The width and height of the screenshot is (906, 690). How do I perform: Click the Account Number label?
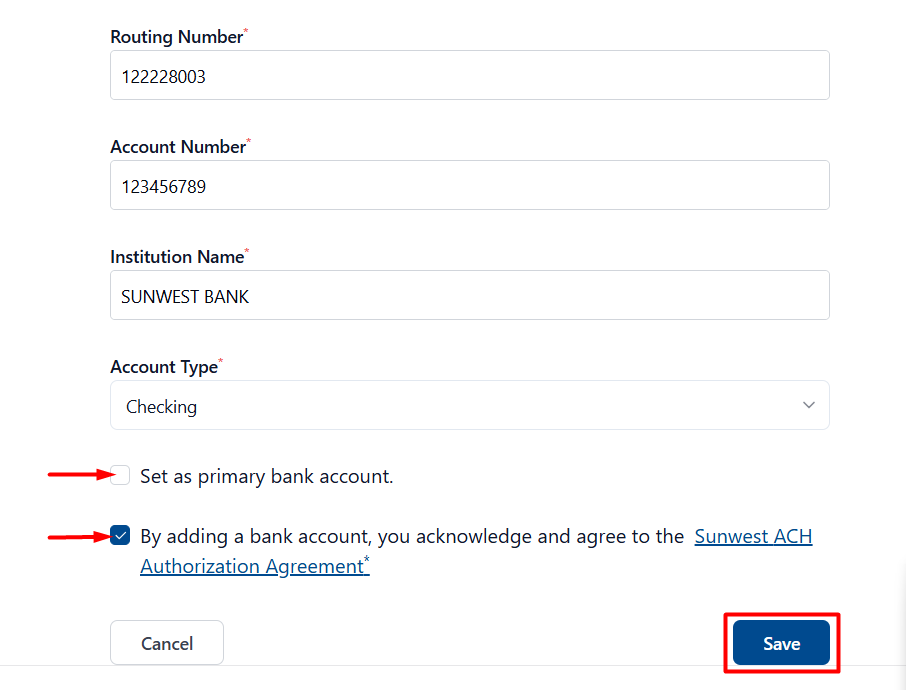coord(178,147)
